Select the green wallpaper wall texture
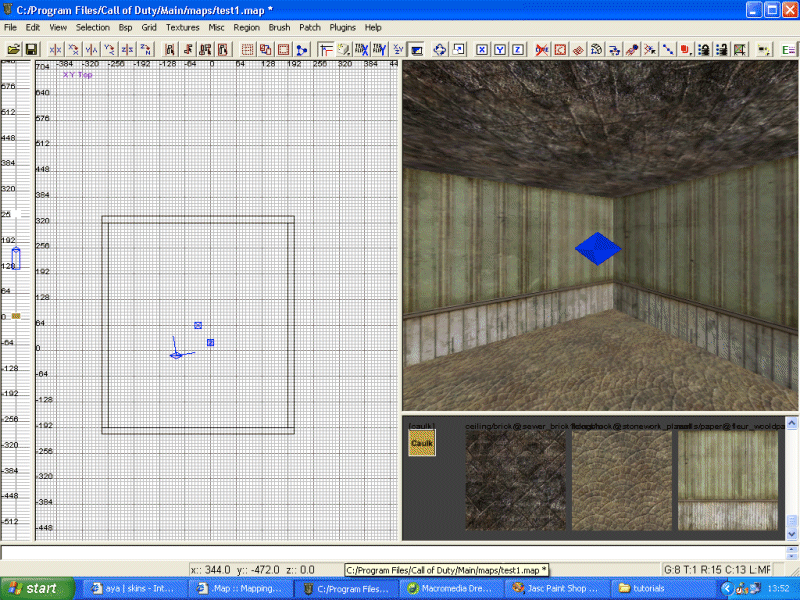The image size is (800, 600). pos(728,480)
